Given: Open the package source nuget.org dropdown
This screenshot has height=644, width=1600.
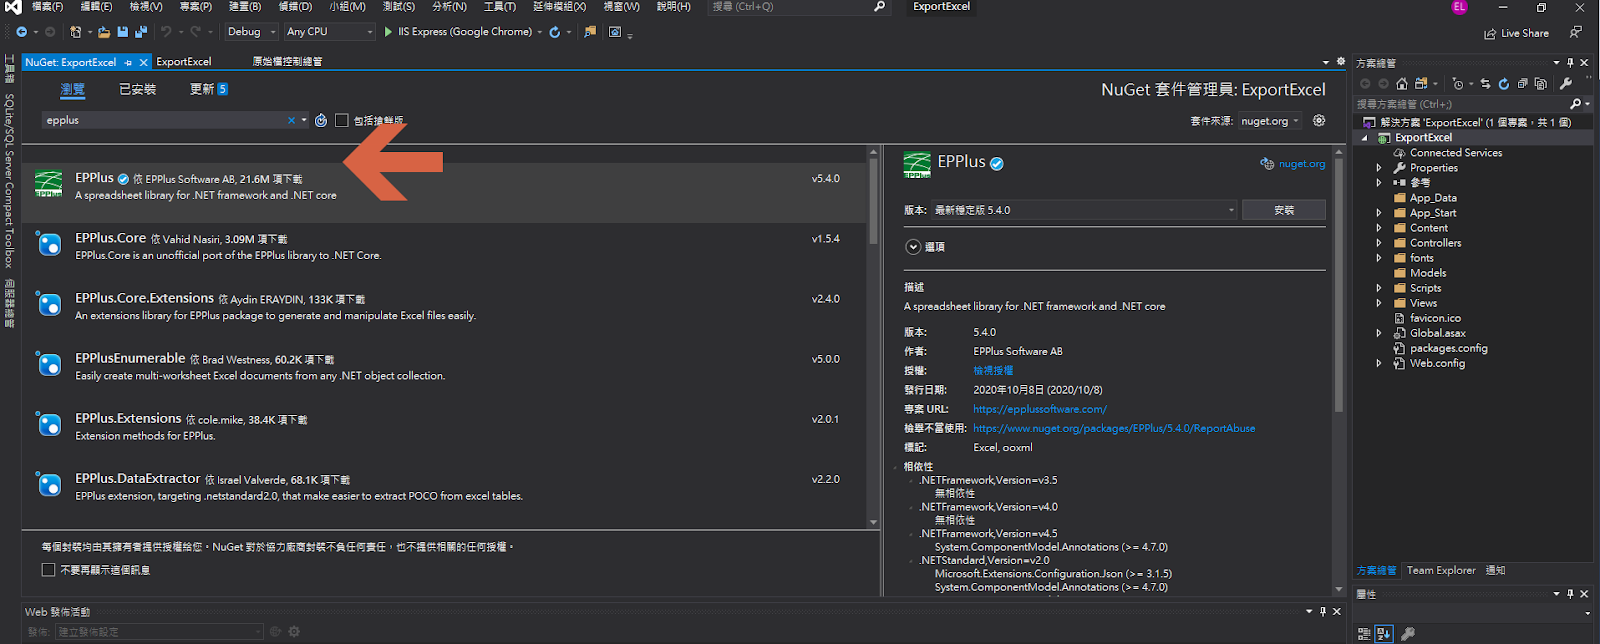Looking at the screenshot, I should click(1270, 121).
